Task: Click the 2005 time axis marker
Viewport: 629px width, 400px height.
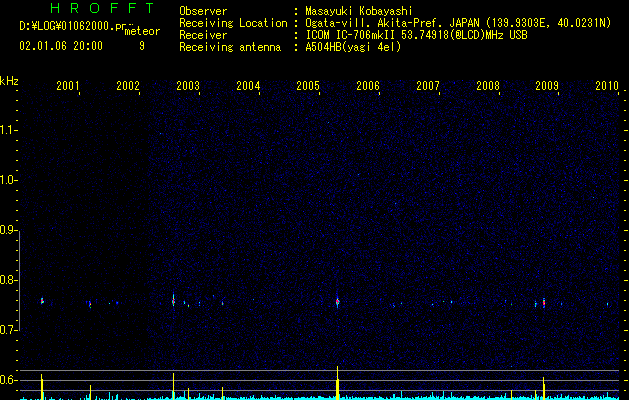Action: (x=308, y=85)
